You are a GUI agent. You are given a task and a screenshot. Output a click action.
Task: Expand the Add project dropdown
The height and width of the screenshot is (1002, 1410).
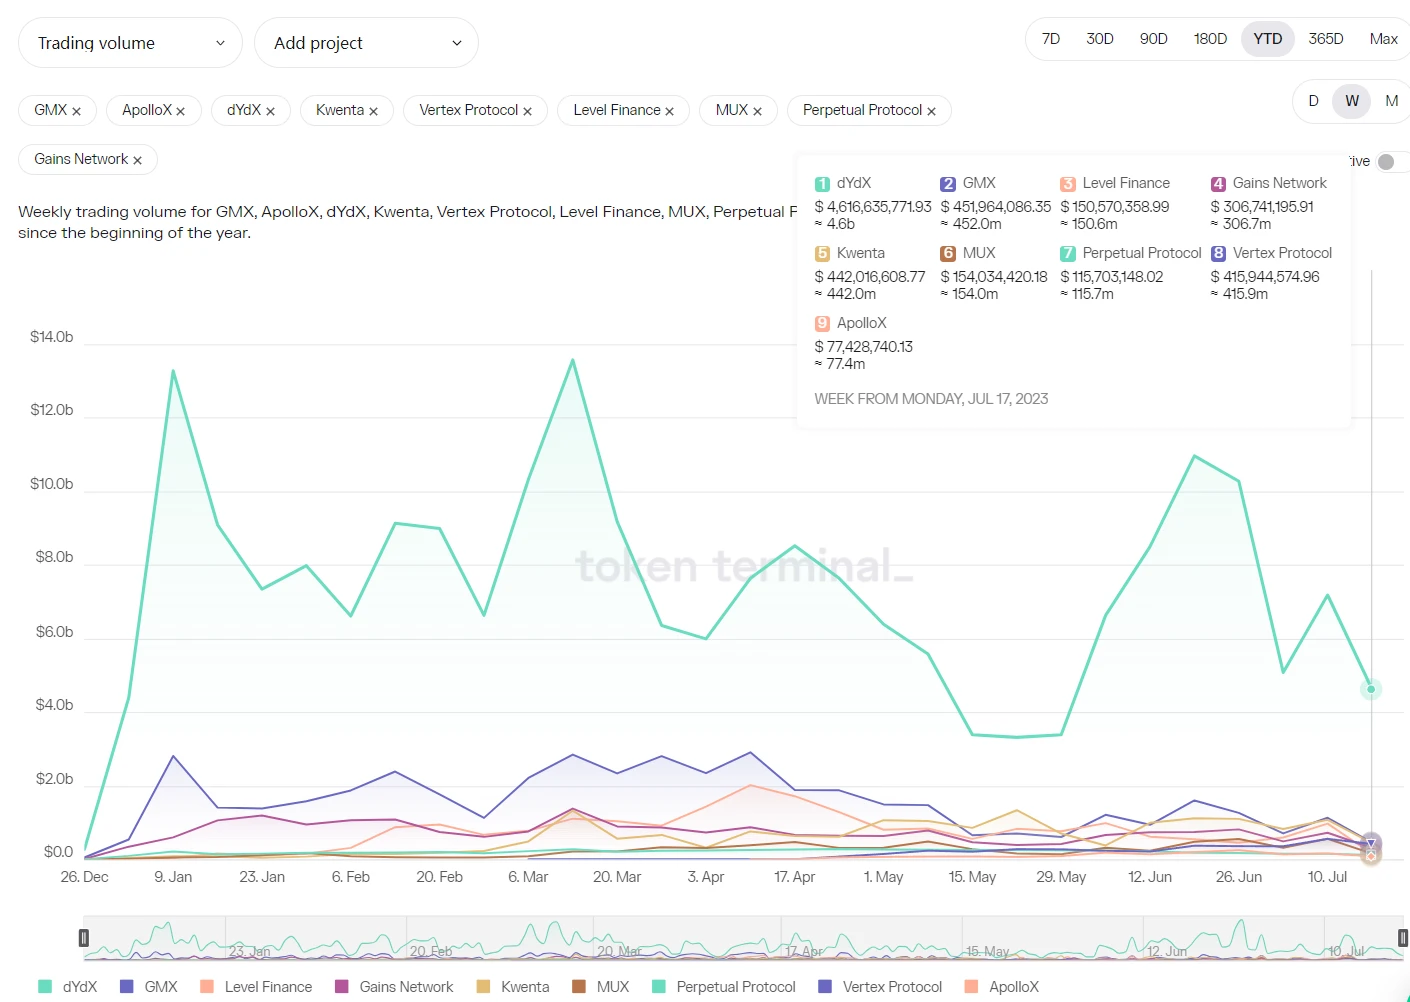click(x=366, y=43)
